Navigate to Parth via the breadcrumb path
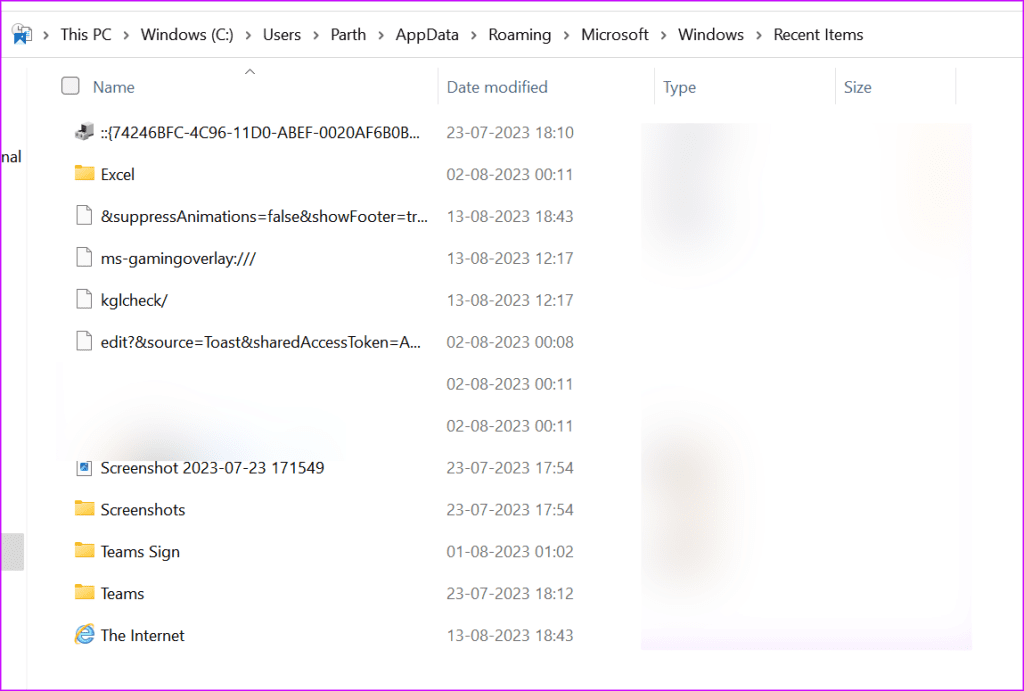 [348, 34]
